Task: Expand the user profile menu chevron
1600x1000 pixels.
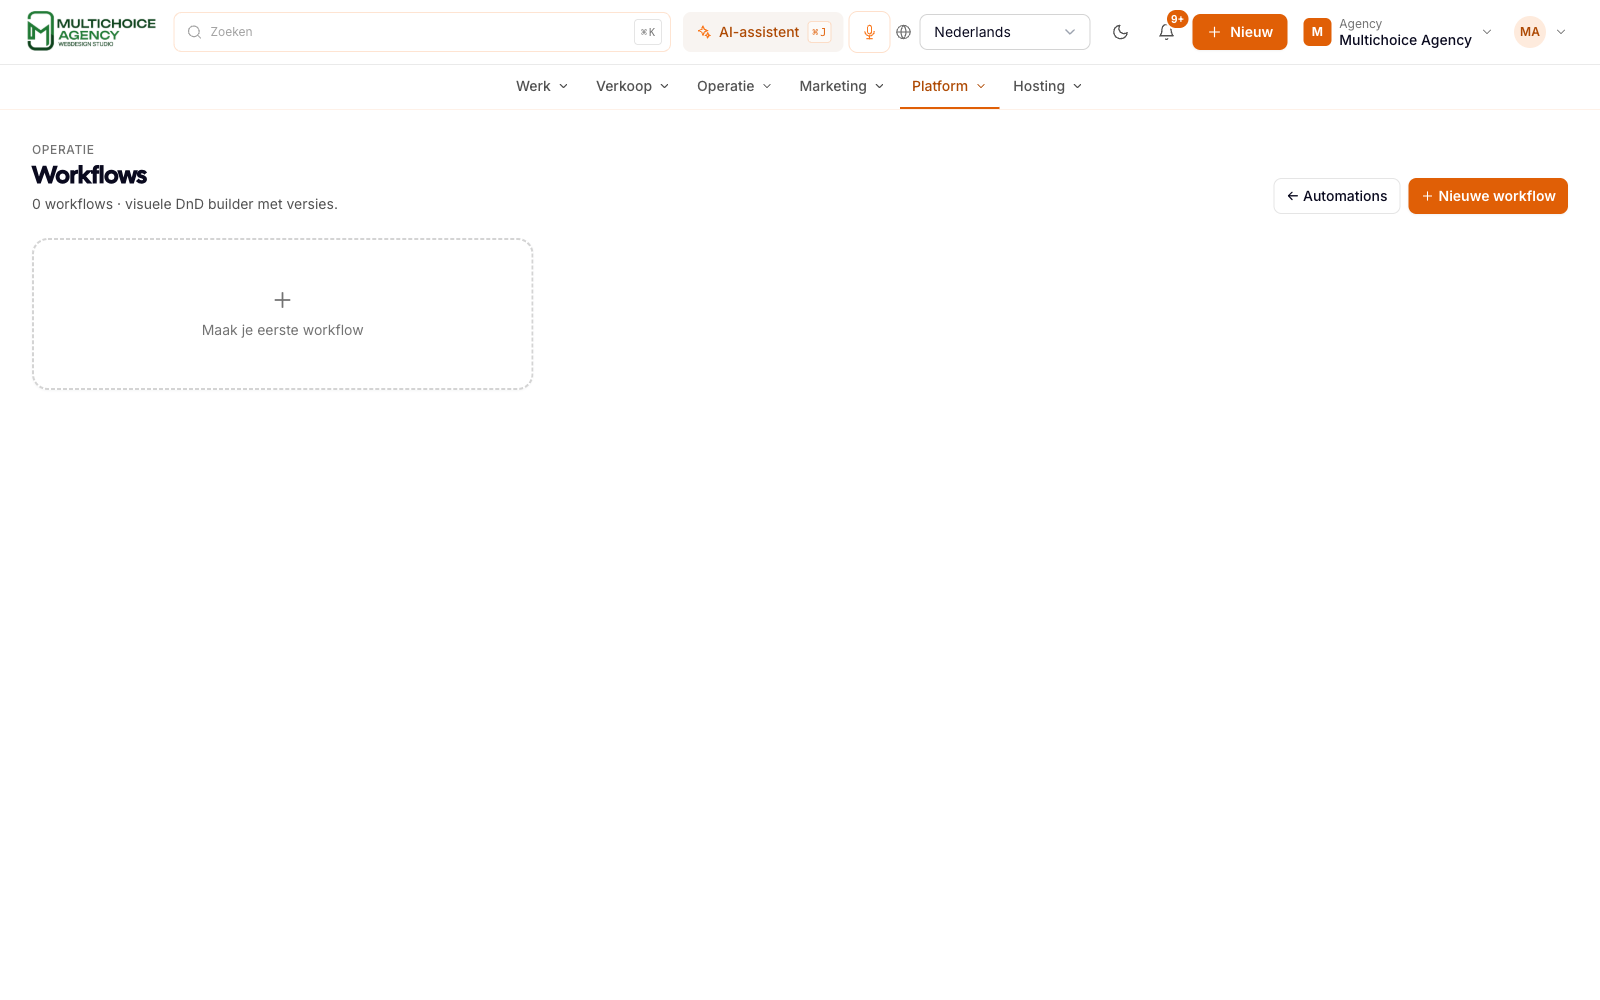Action: point(1560,32)
